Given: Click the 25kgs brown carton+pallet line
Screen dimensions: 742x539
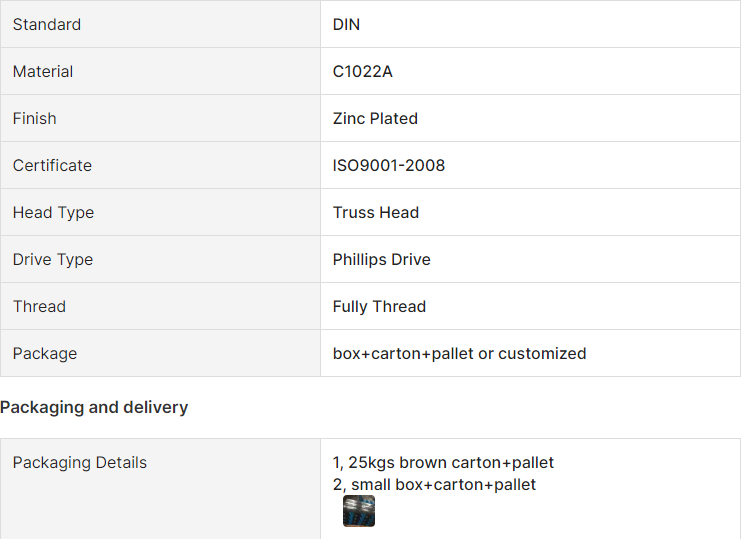Looking at the screenshot, I should coord(443,462).
